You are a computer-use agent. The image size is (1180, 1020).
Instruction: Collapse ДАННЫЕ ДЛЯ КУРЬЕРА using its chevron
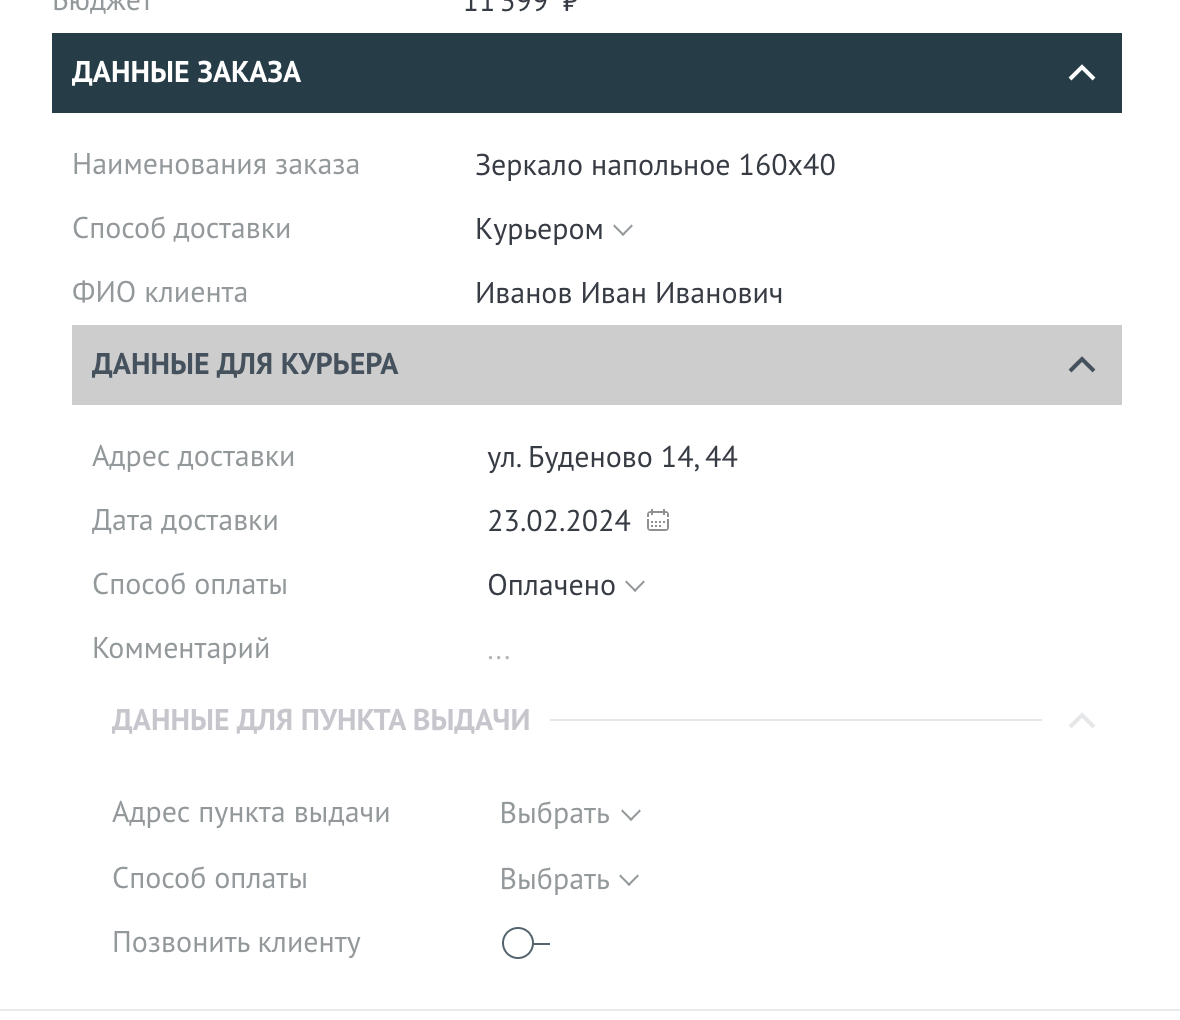coord(1081,365)
